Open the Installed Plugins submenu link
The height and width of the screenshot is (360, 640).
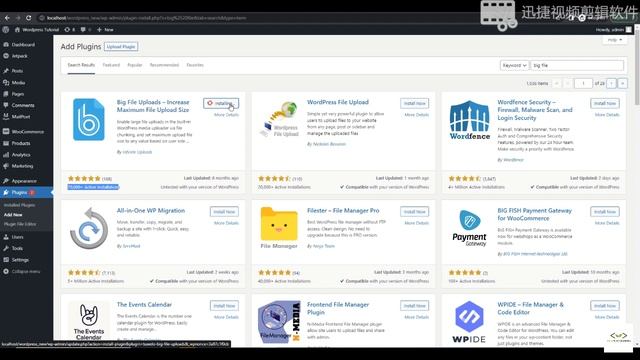click(x=19, y=205)
